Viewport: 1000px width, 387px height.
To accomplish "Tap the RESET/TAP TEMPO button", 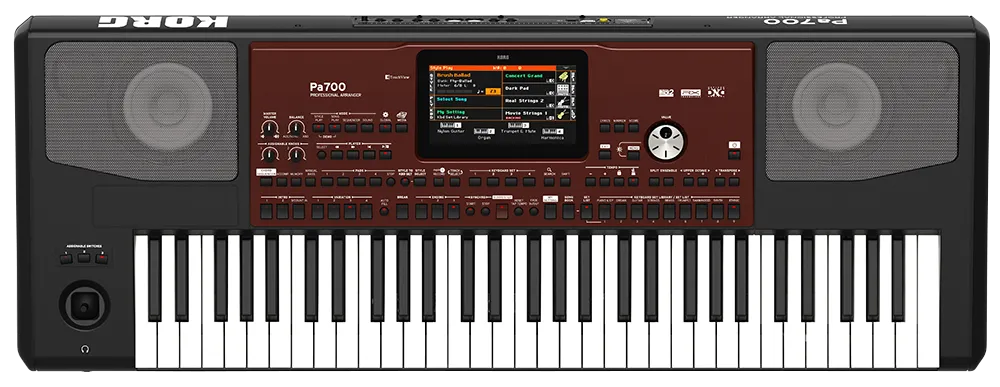I will point(518,211).
